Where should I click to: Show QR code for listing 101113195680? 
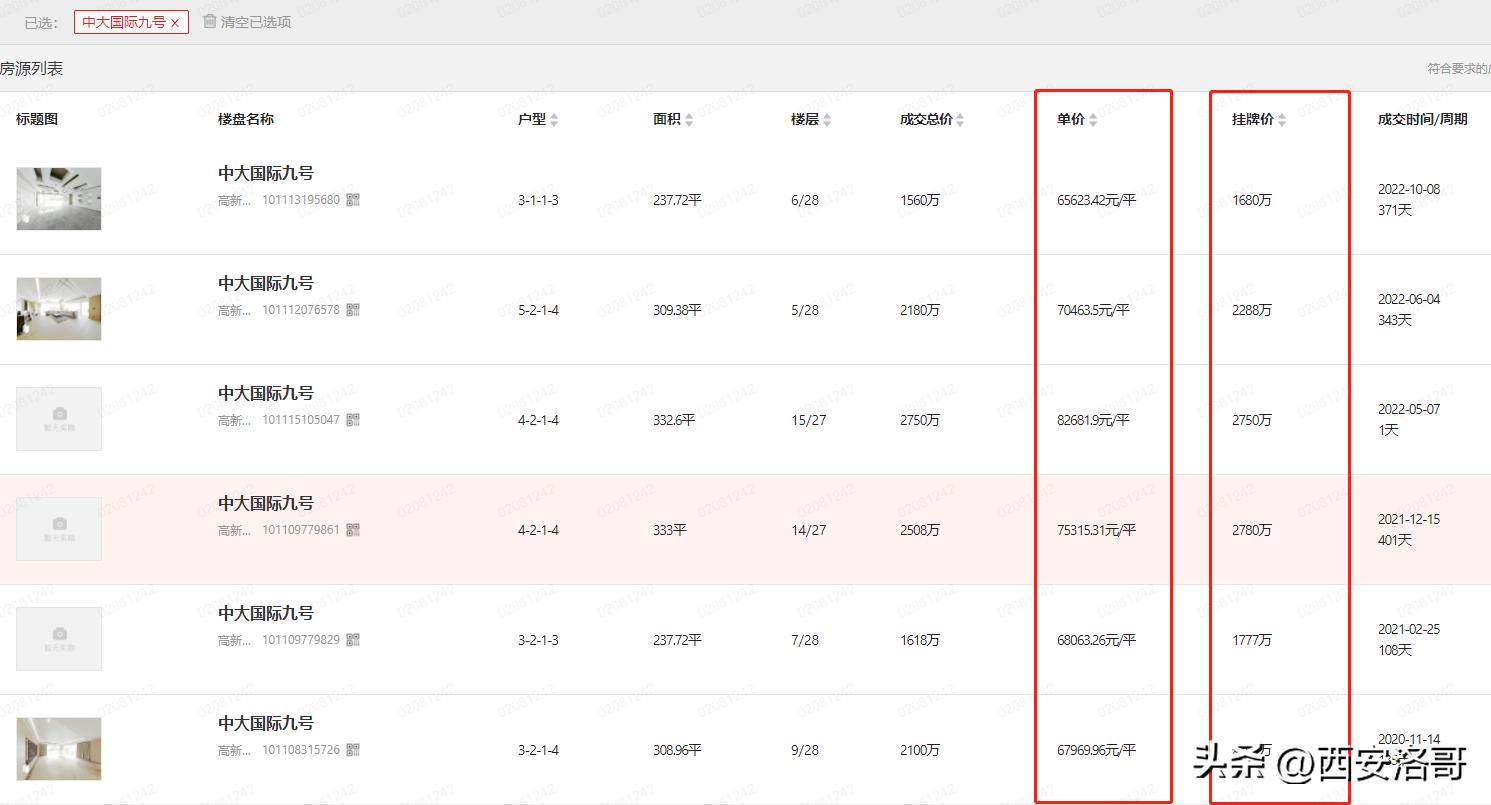coord(353,200)
